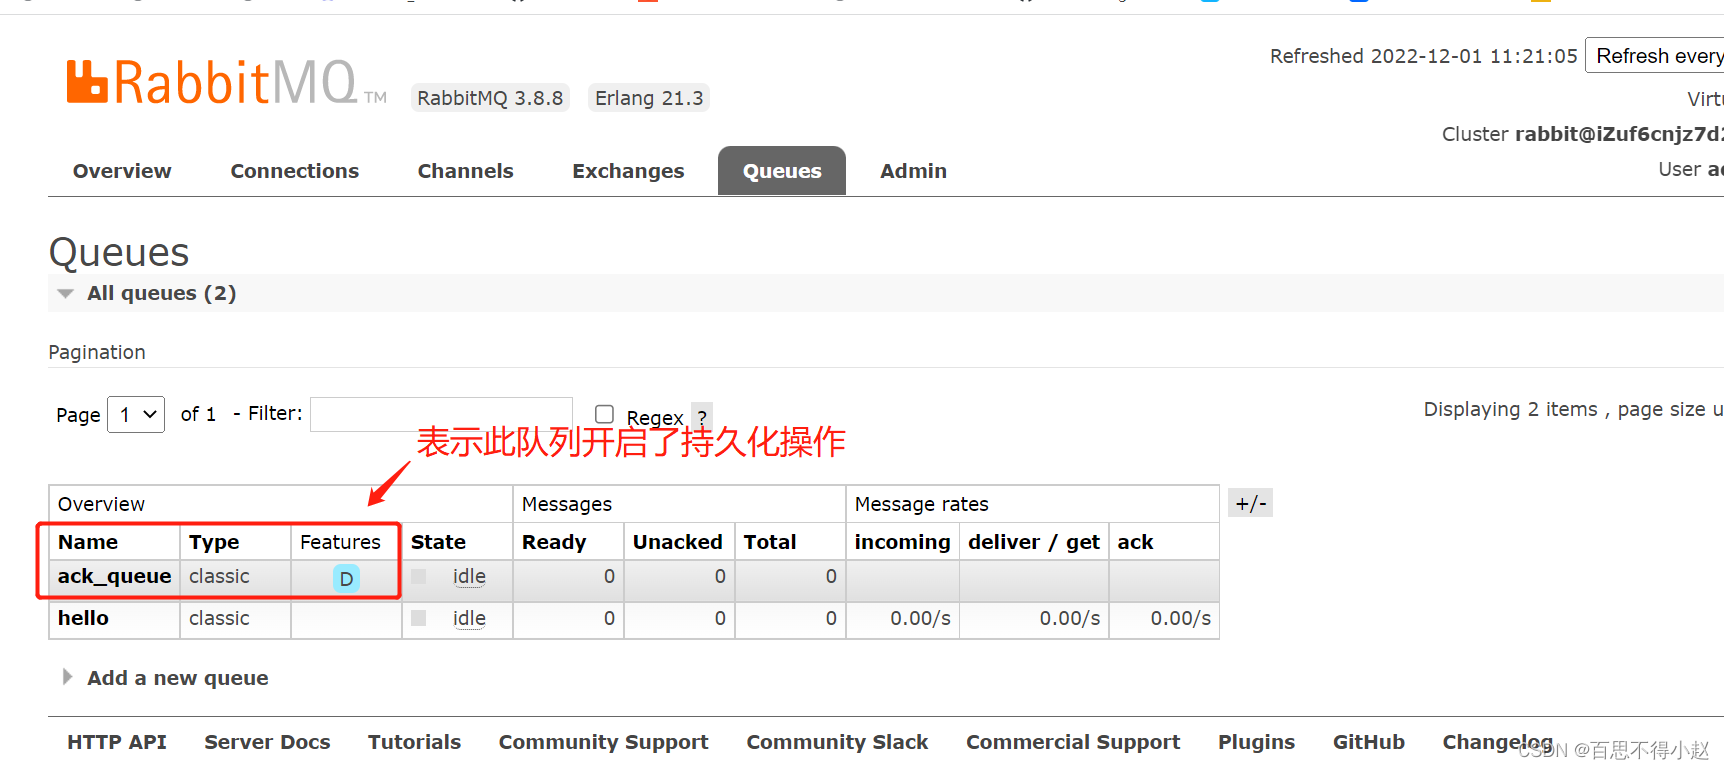Open the Channels tab
The height and width of the screenshot is (769, 1724).
tap(466, 171)
